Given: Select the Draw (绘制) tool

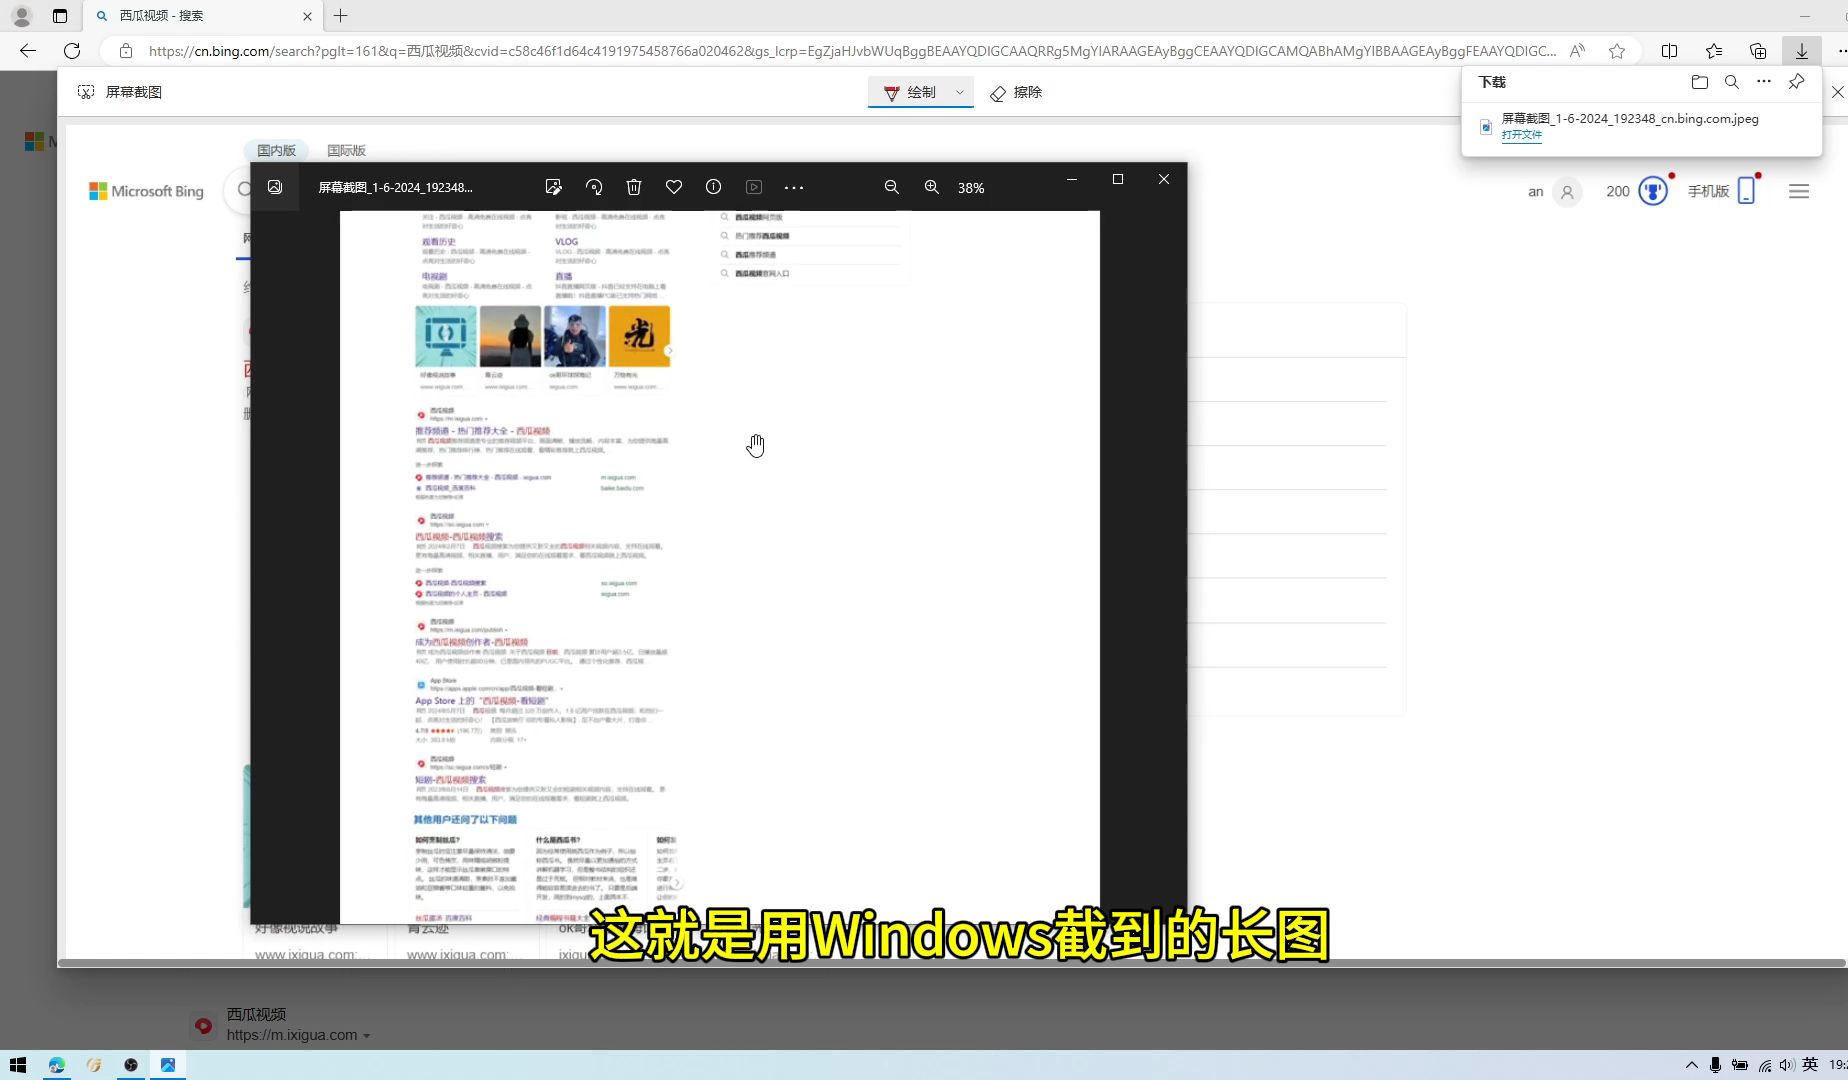Looking at the screenshot, I should coord(909,92).
